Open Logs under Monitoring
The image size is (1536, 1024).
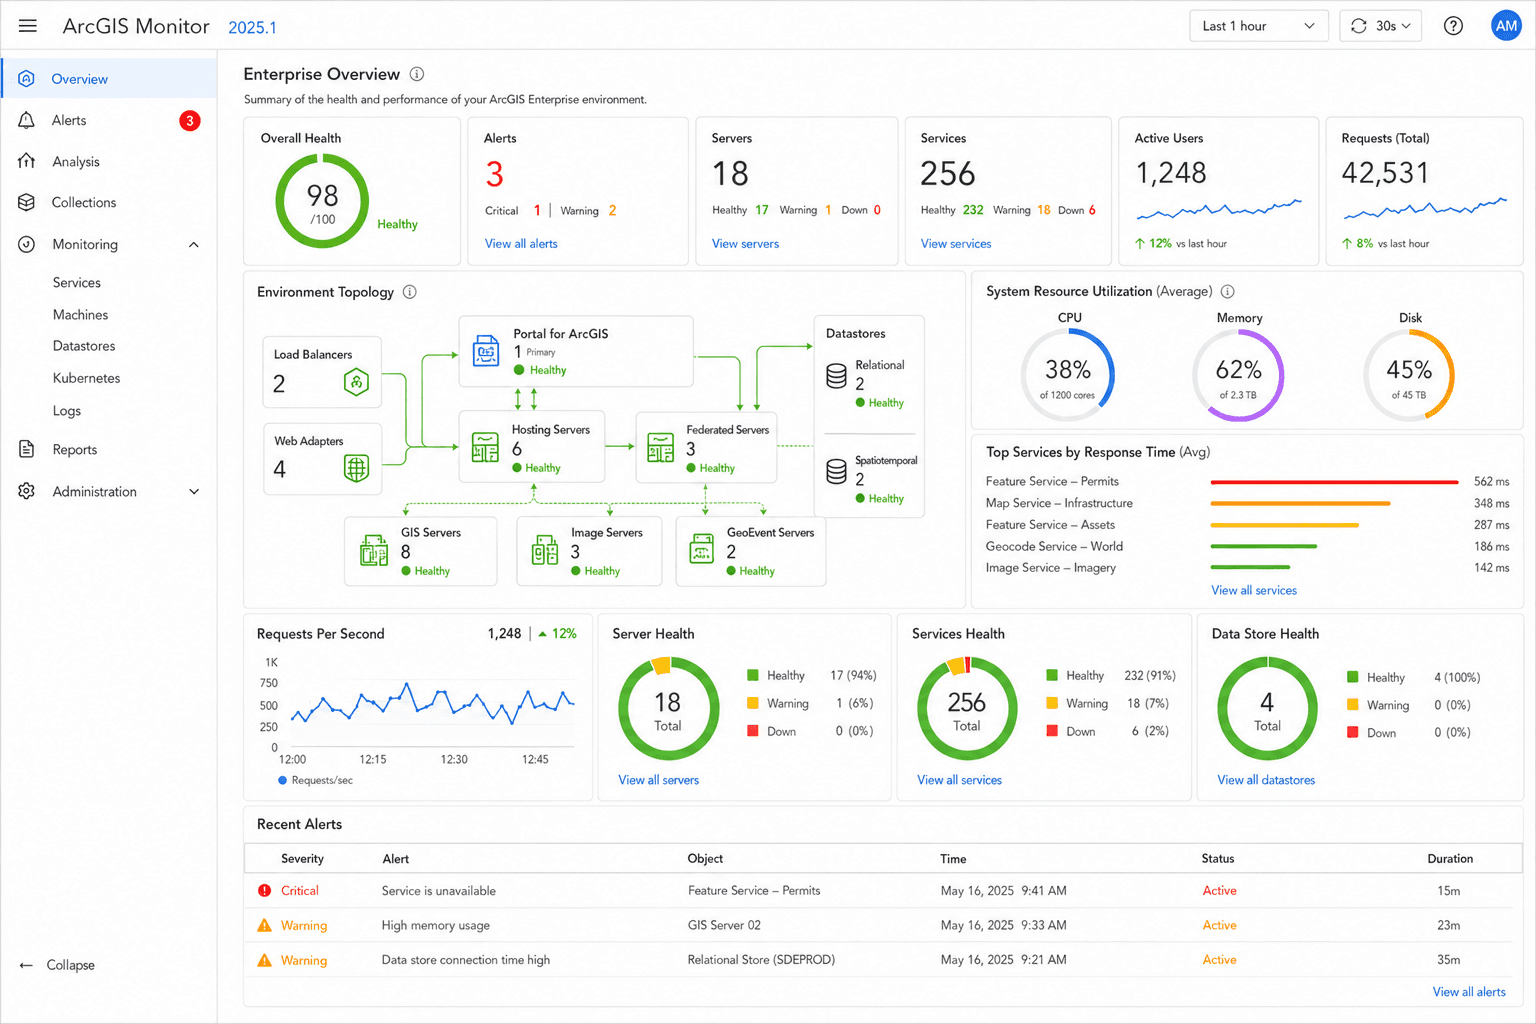coord(67,411)
